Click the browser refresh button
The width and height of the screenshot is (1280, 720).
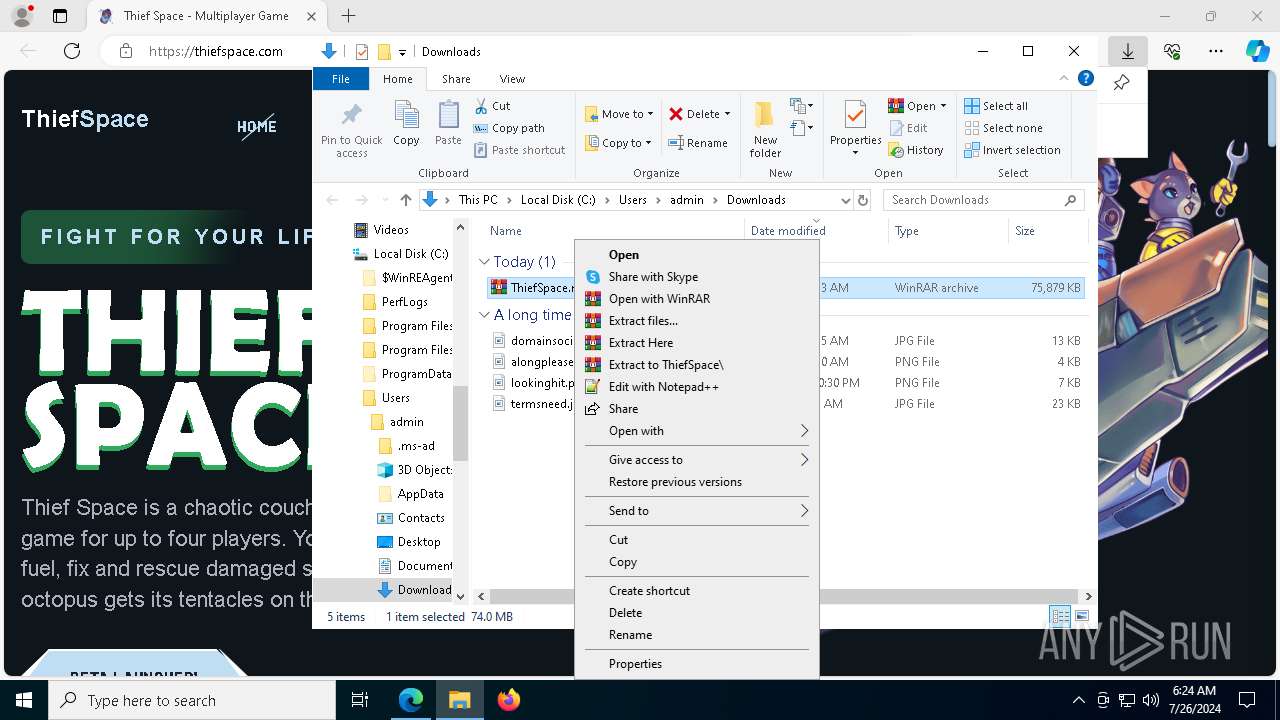click(72, 51)
